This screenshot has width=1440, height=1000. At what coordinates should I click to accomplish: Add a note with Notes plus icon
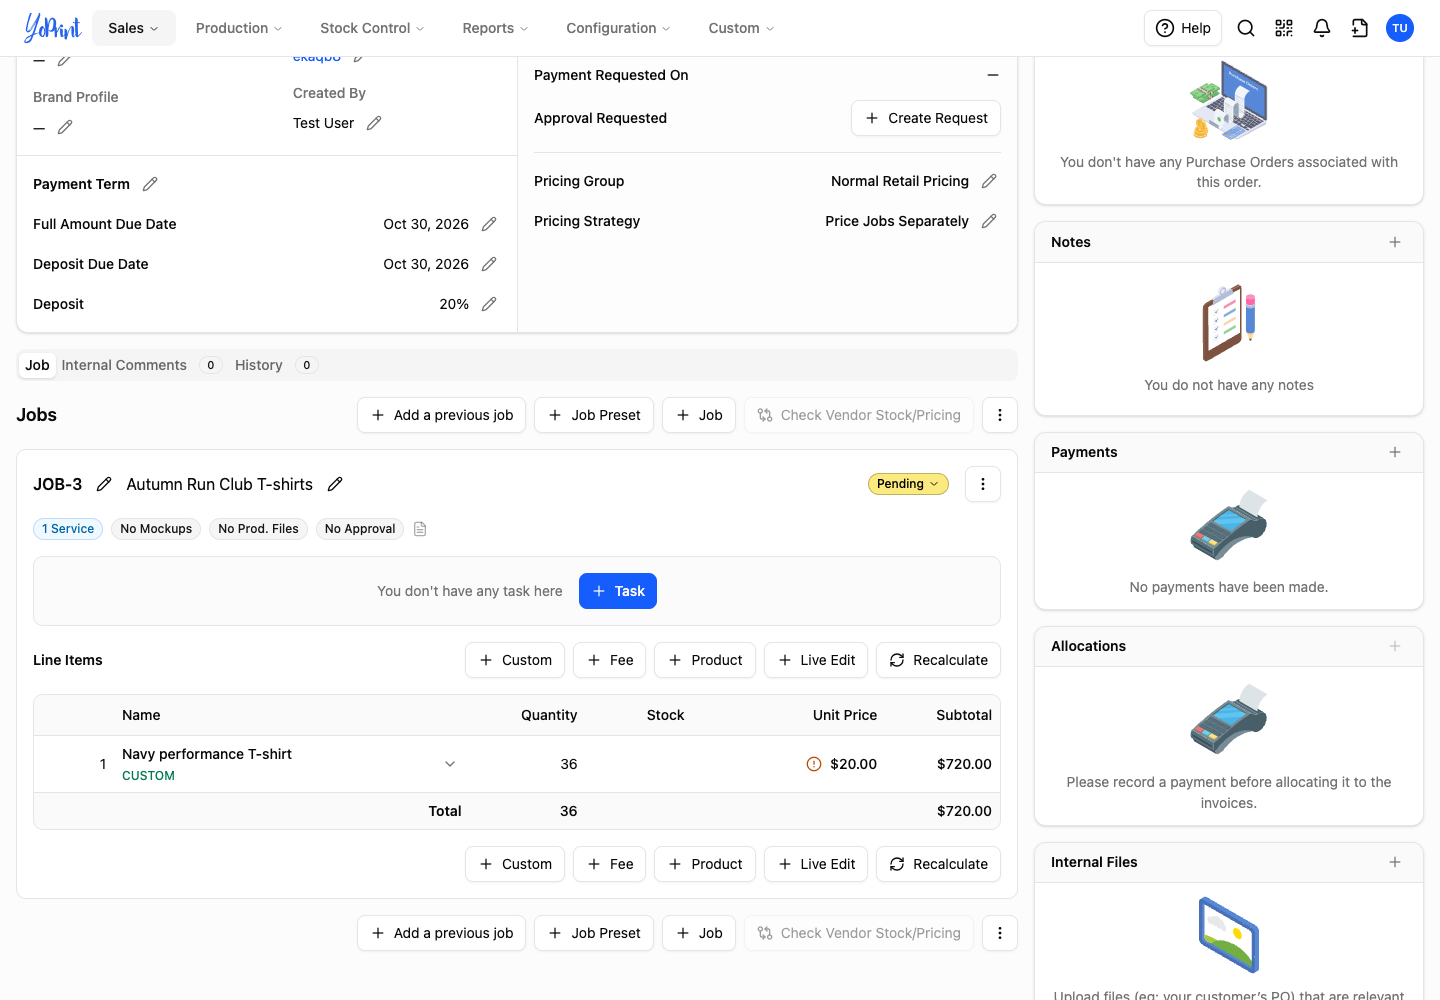pyautogui.click(x=1395, y=242)
